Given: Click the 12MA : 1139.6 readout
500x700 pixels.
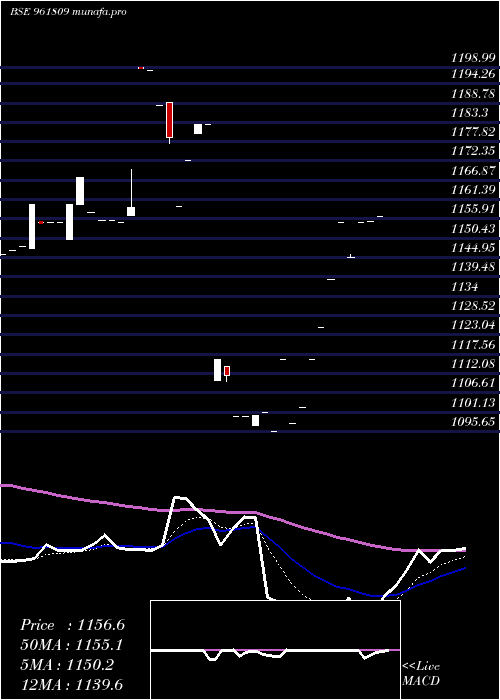Looking at the screenshot, I should tap(72, 684).
